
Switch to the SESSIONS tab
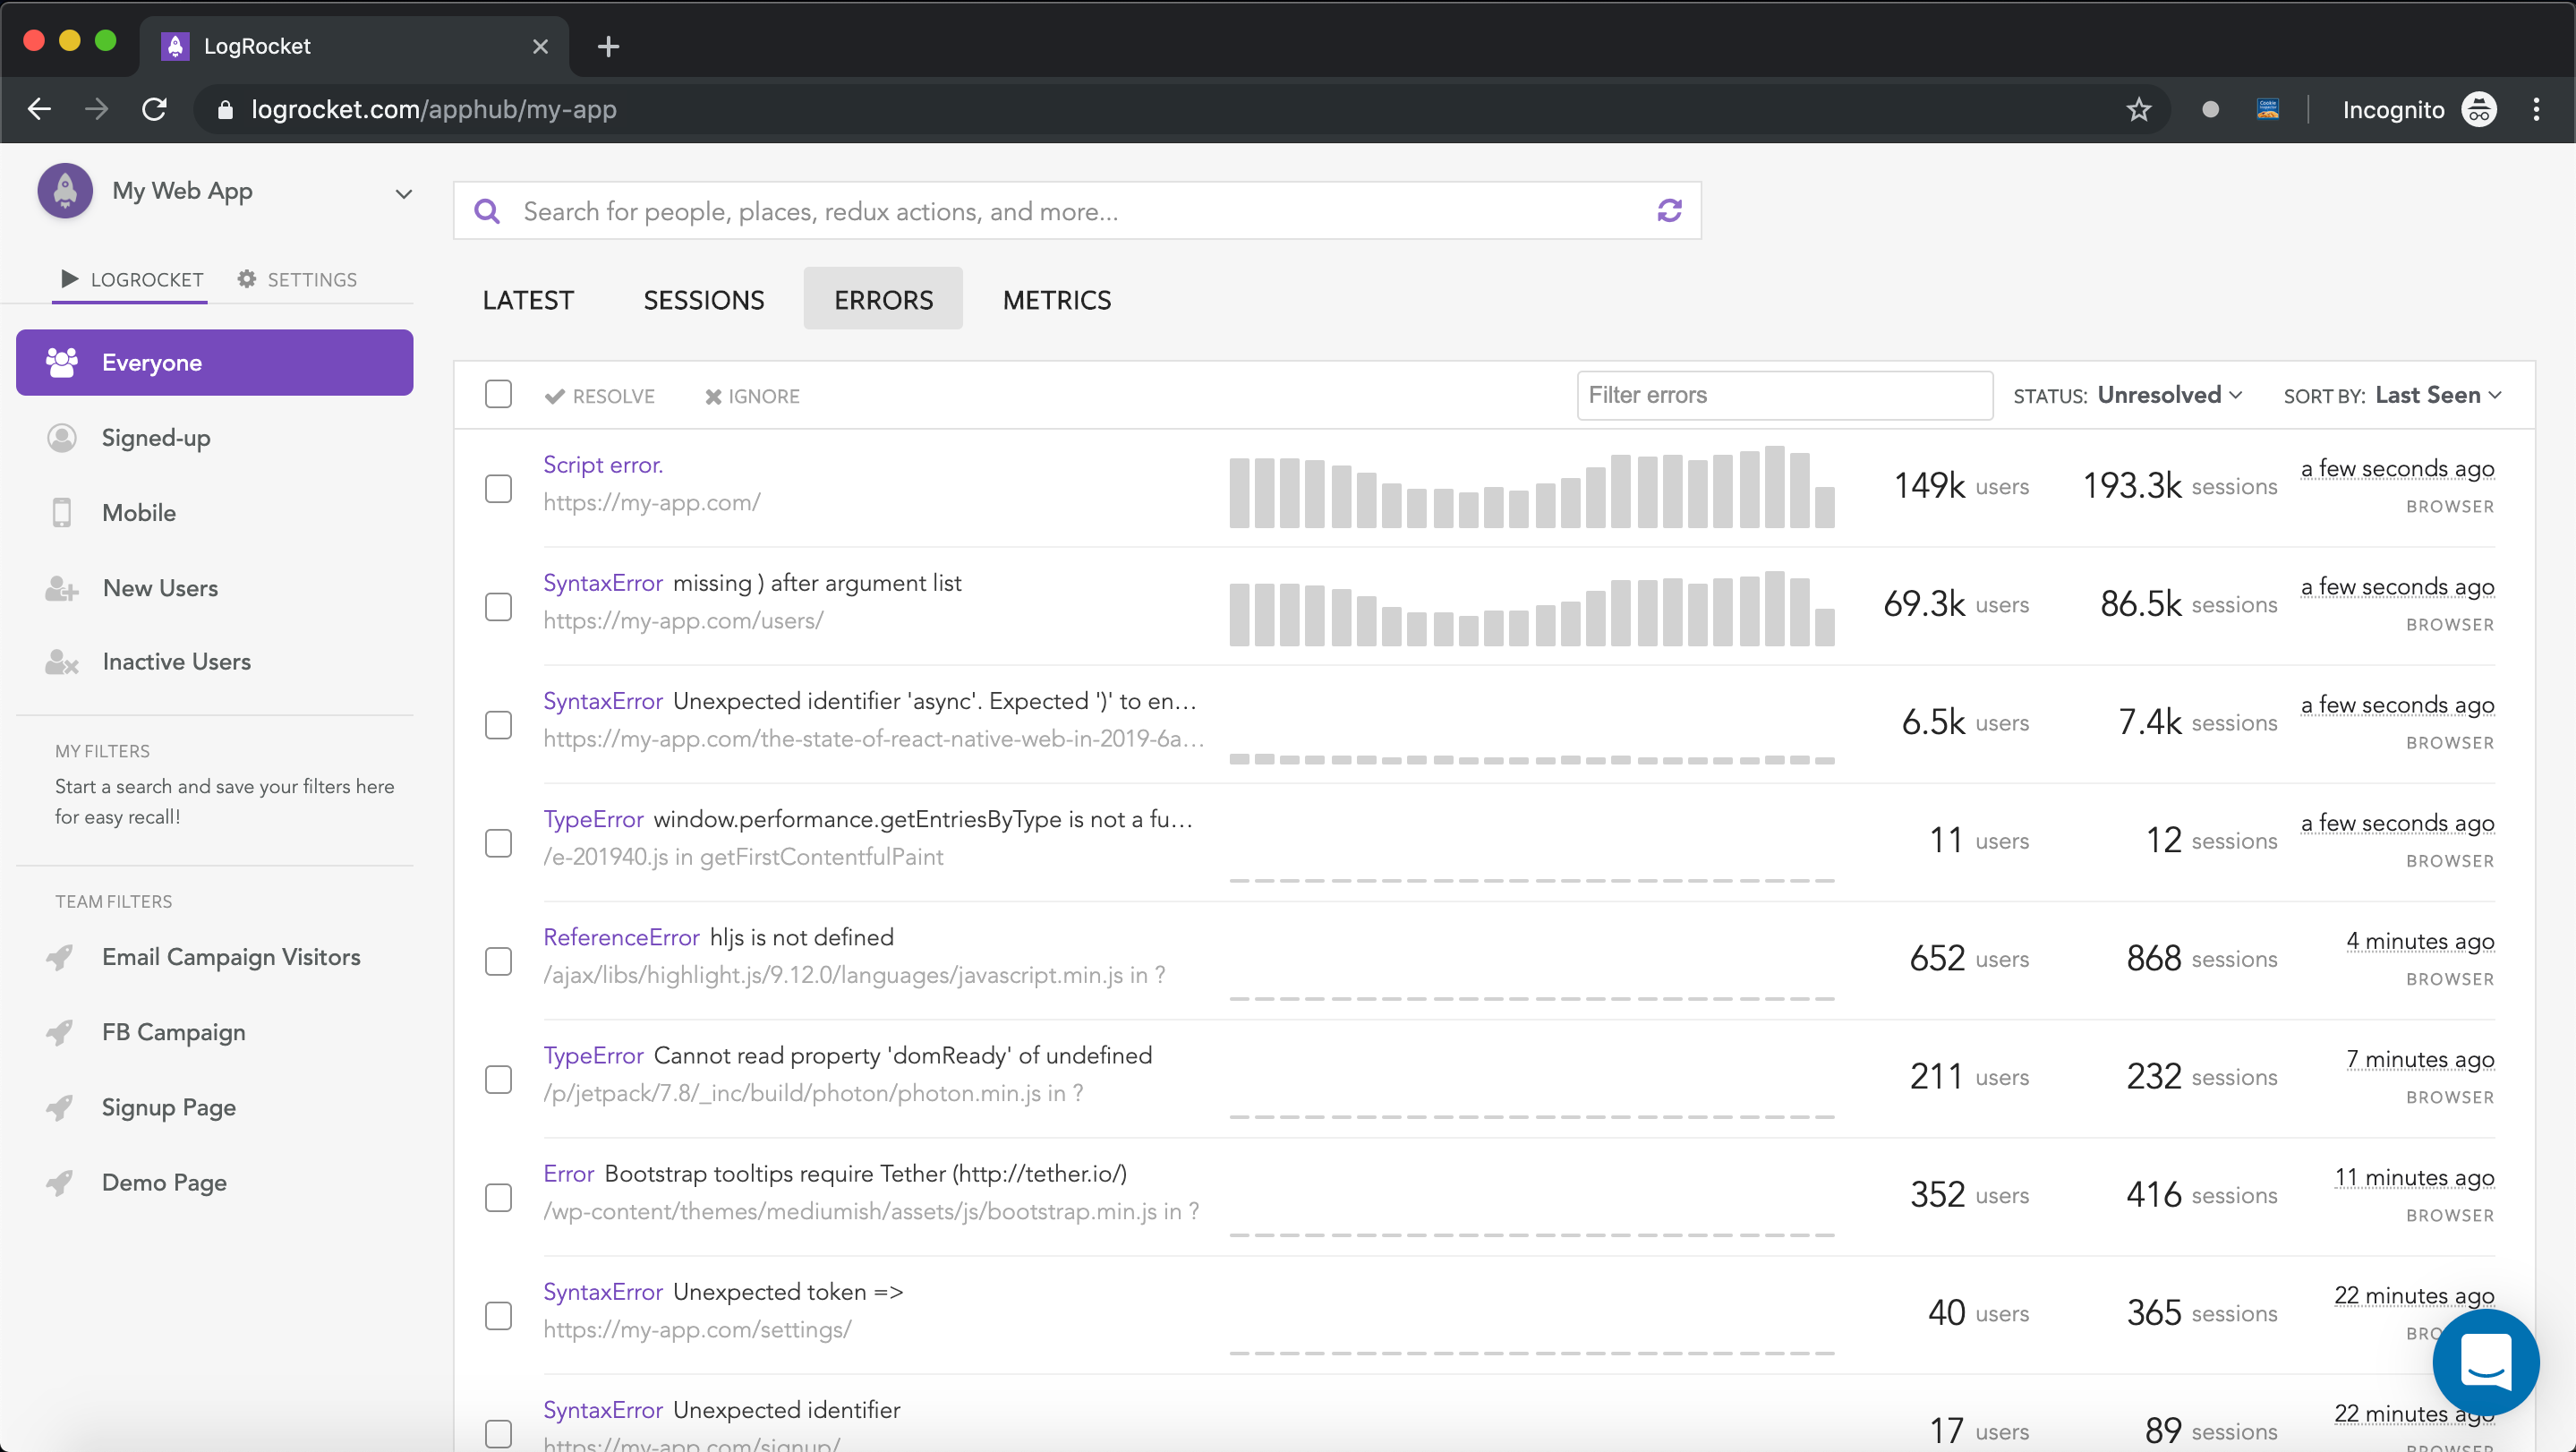click(704, 299)
